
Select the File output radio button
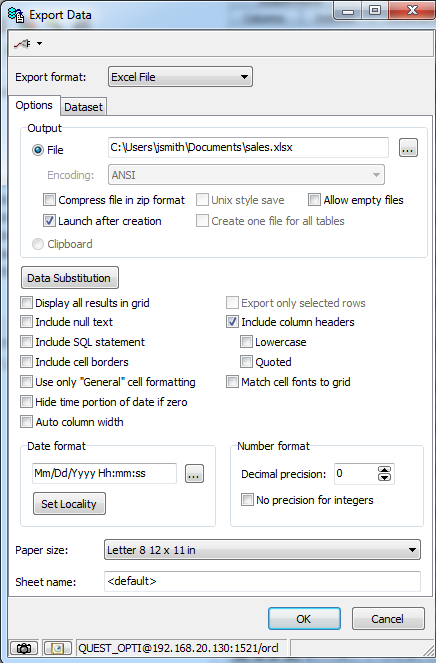(x=38, y=150)
